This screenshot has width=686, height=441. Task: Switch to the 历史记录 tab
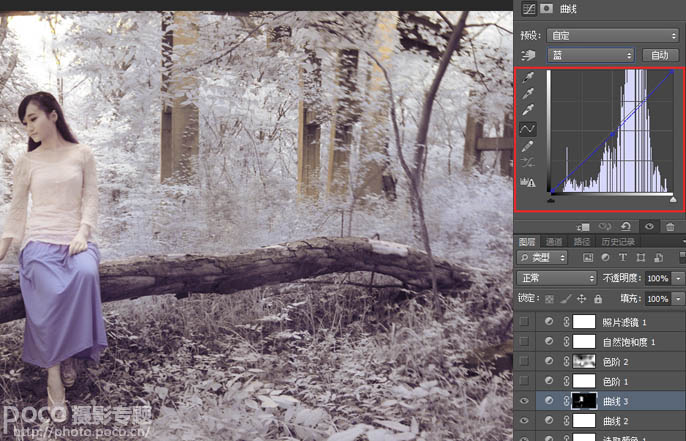(618, 242)
